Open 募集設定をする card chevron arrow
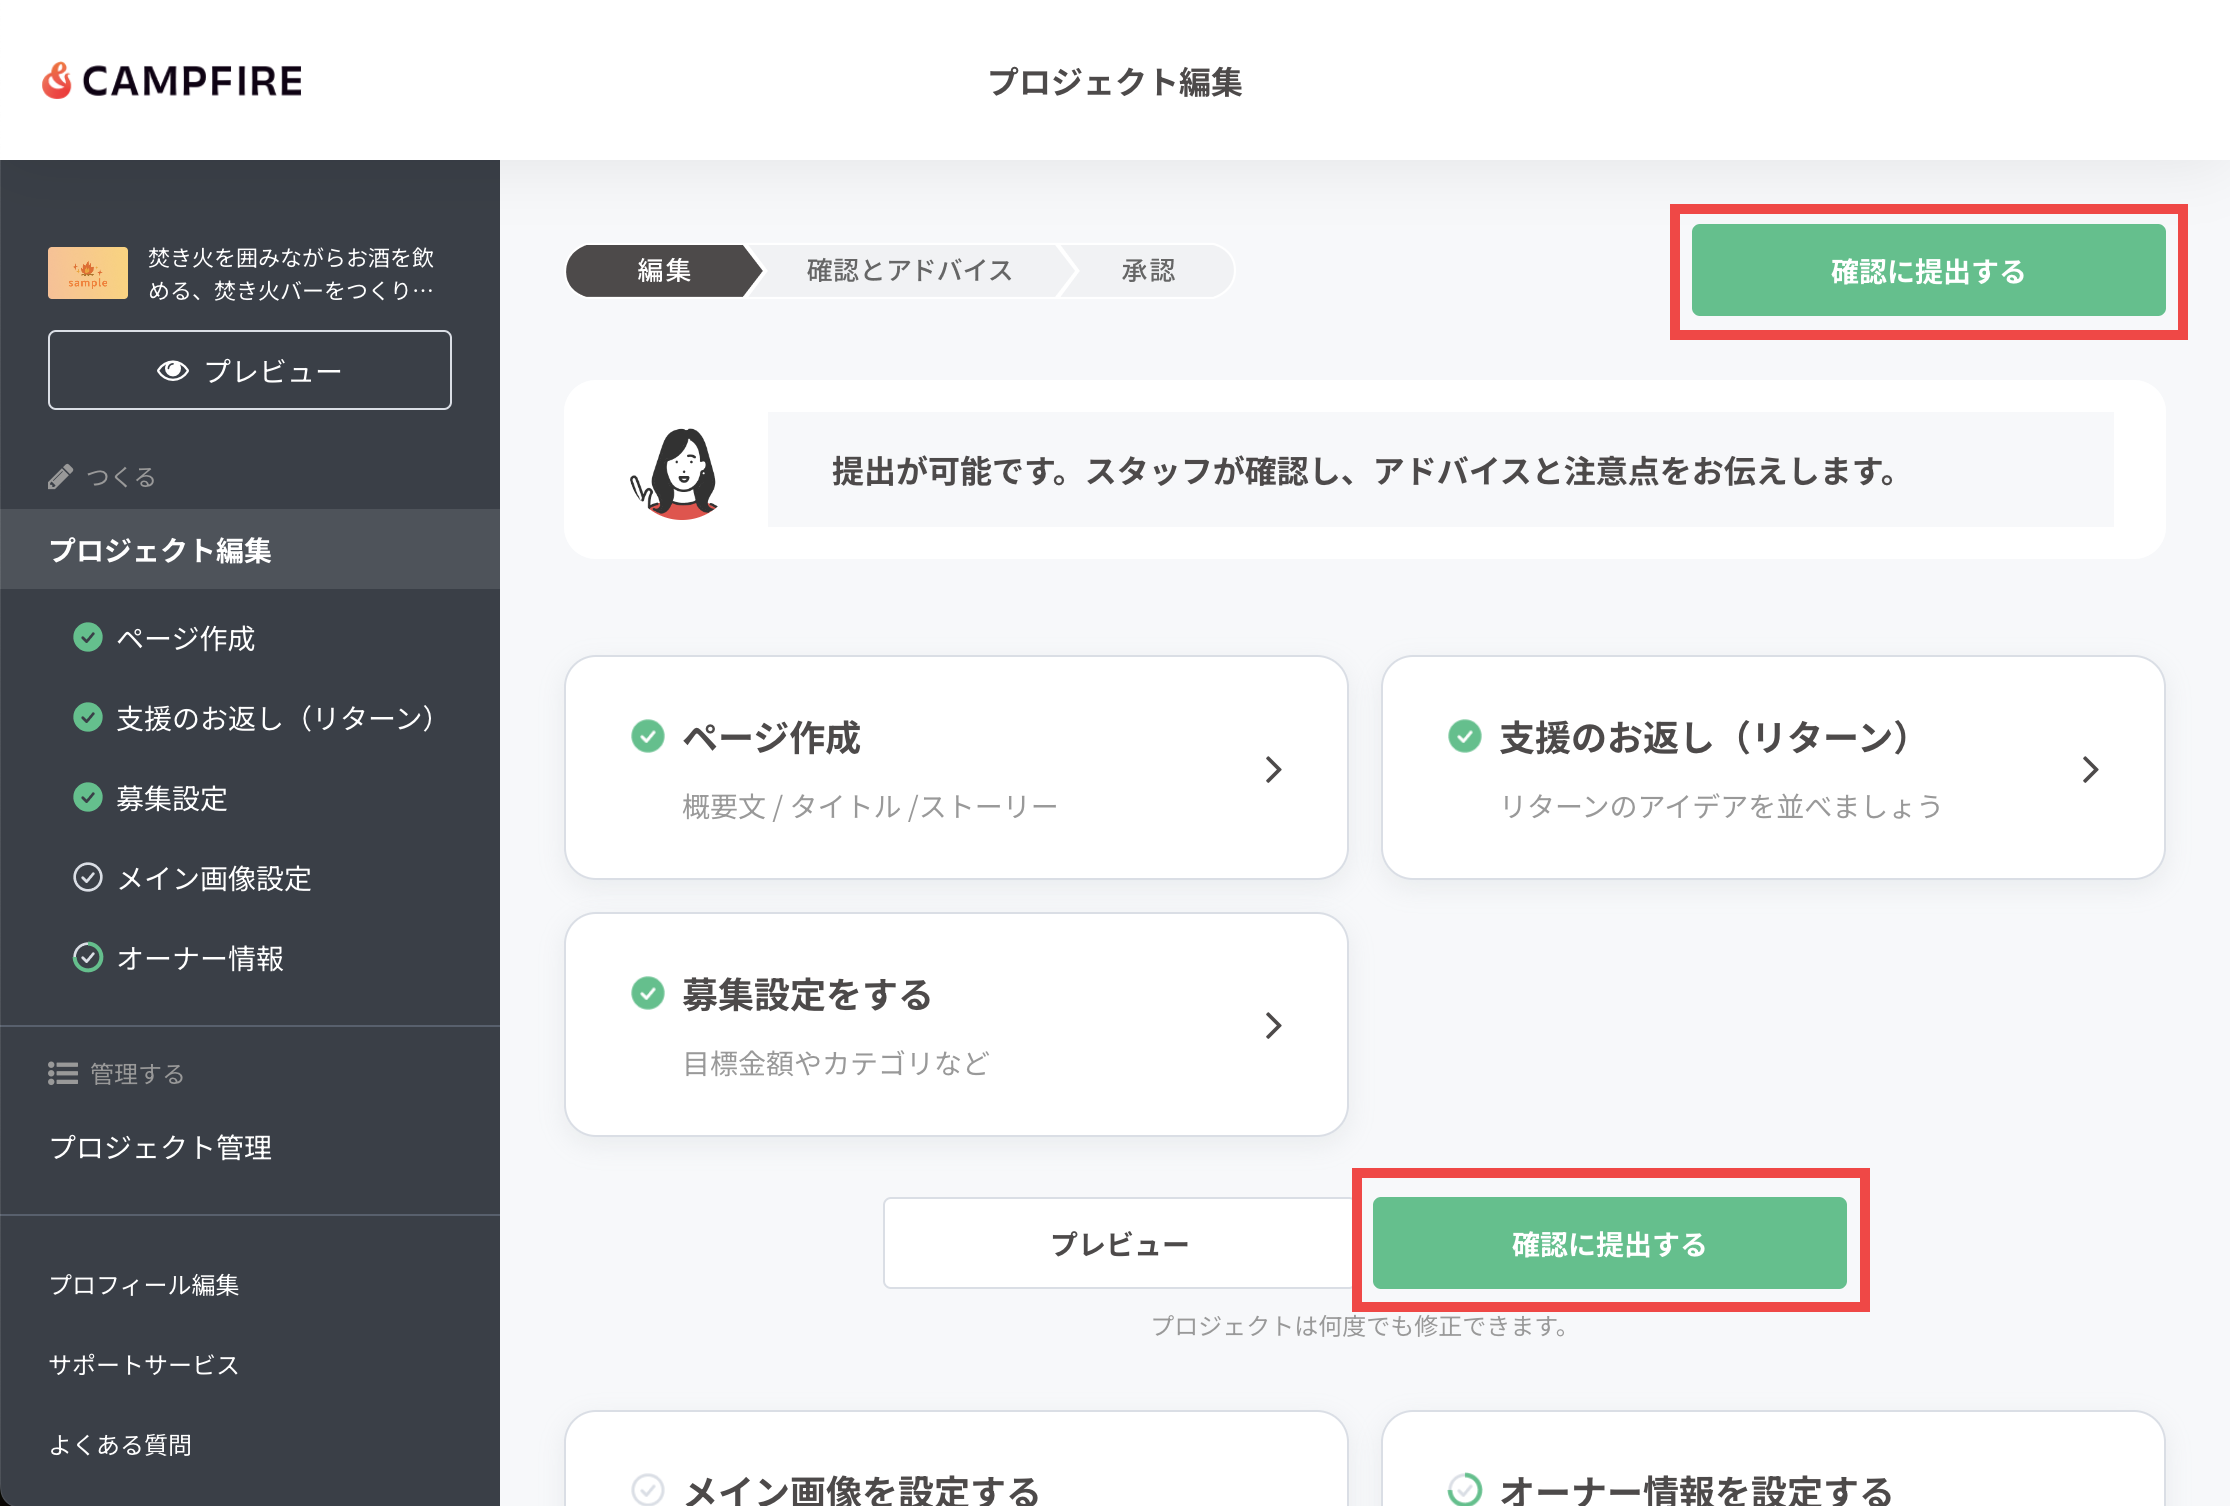The height and width of the screenshot is (1506, 2230). click(x=1273, y=1025)
